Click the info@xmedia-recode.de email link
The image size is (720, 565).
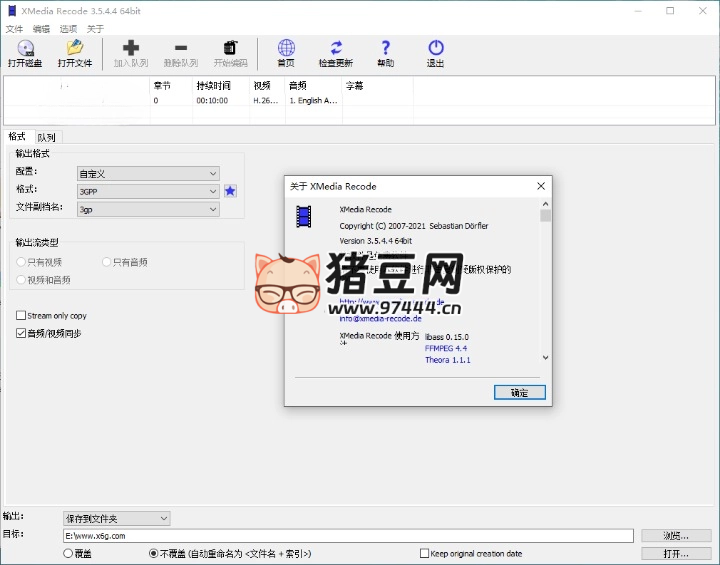tap(380, 319)
